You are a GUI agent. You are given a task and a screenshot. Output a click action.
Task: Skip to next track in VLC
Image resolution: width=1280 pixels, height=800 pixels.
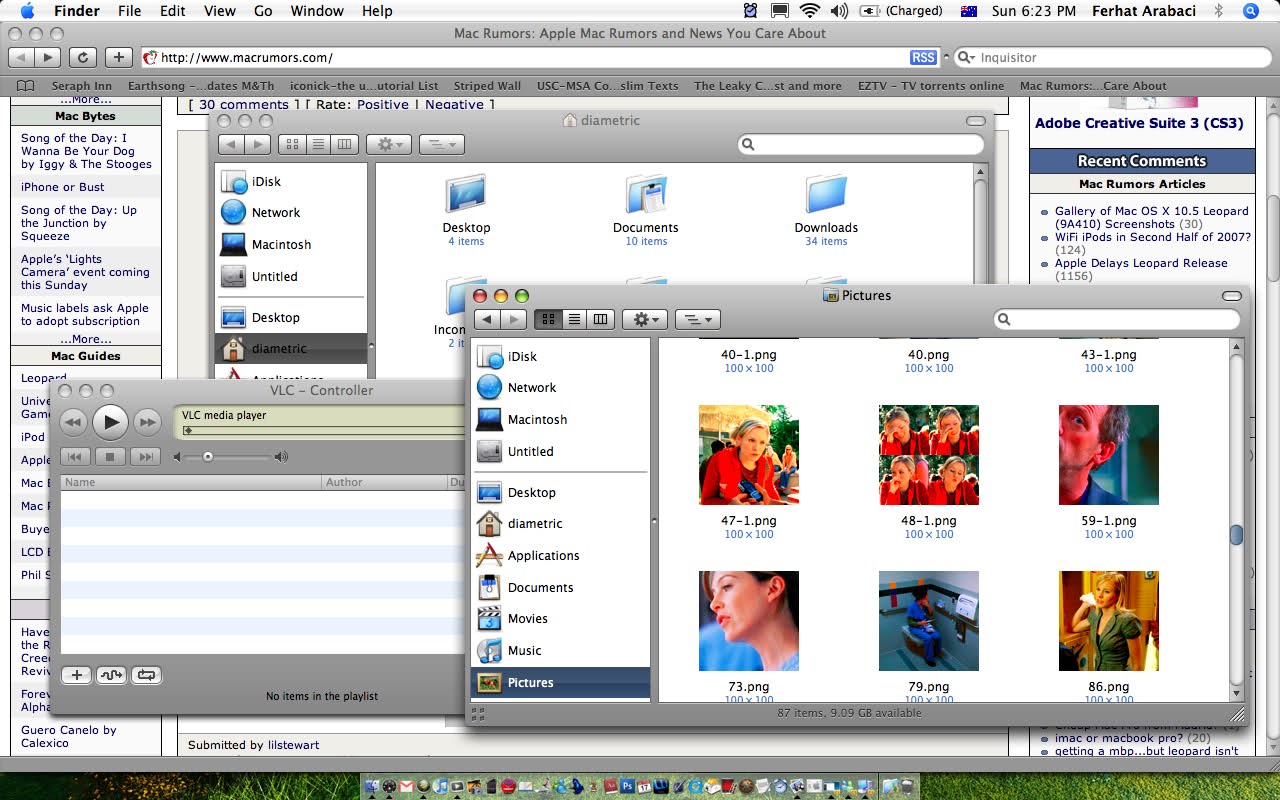(x=145, y=457)
